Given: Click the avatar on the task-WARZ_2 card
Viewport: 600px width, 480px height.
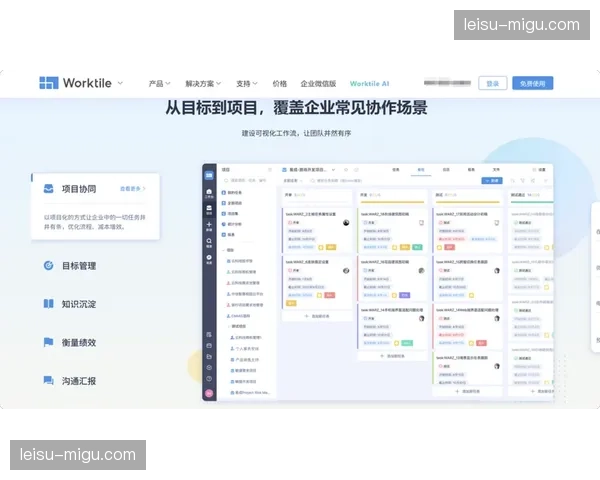Looking at the screenshot, I should click(x=346, y=223).
